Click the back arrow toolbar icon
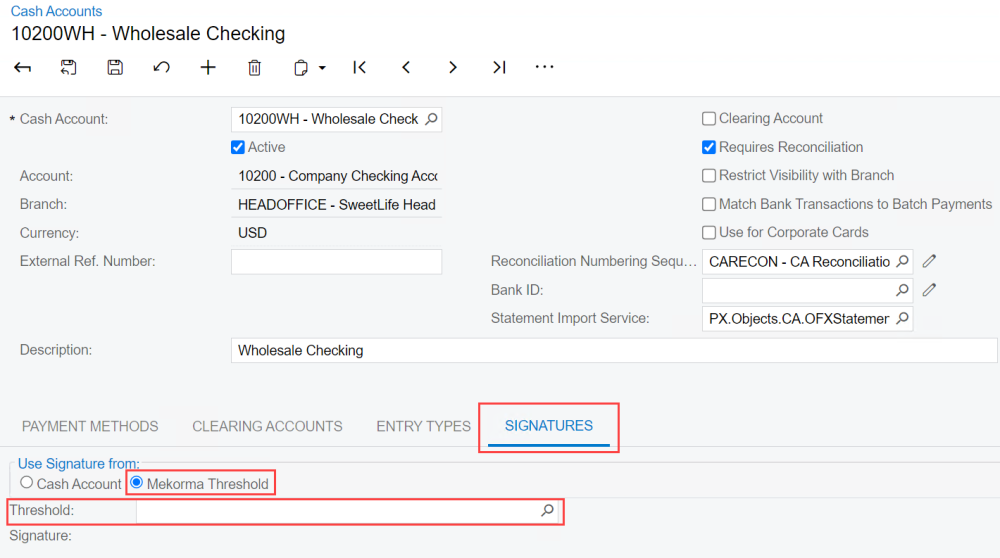This screenshot has width=1000, height=558. (x=22, y=67)
